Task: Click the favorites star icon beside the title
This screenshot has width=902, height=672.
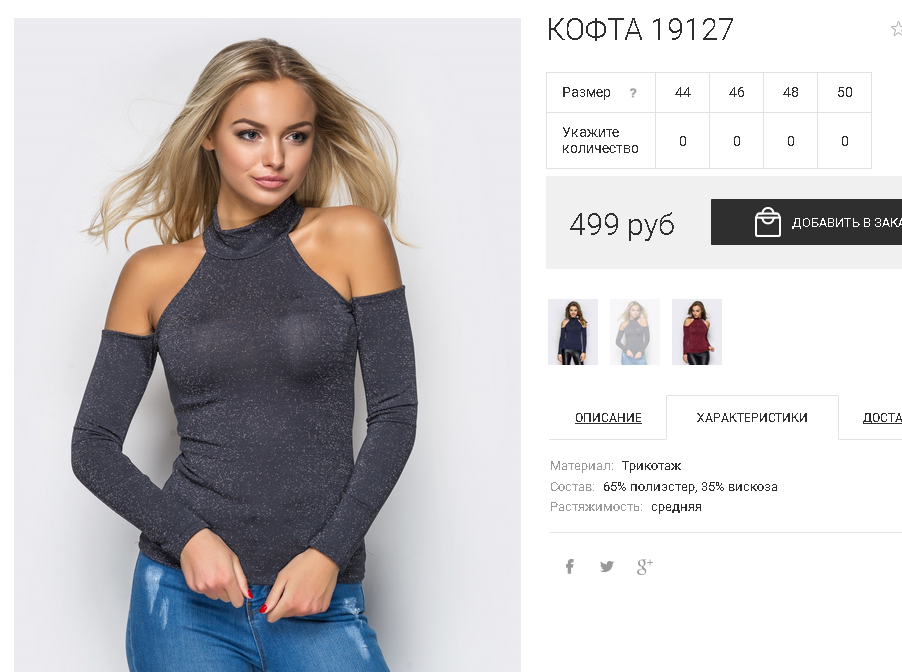Action: [897, 29]
